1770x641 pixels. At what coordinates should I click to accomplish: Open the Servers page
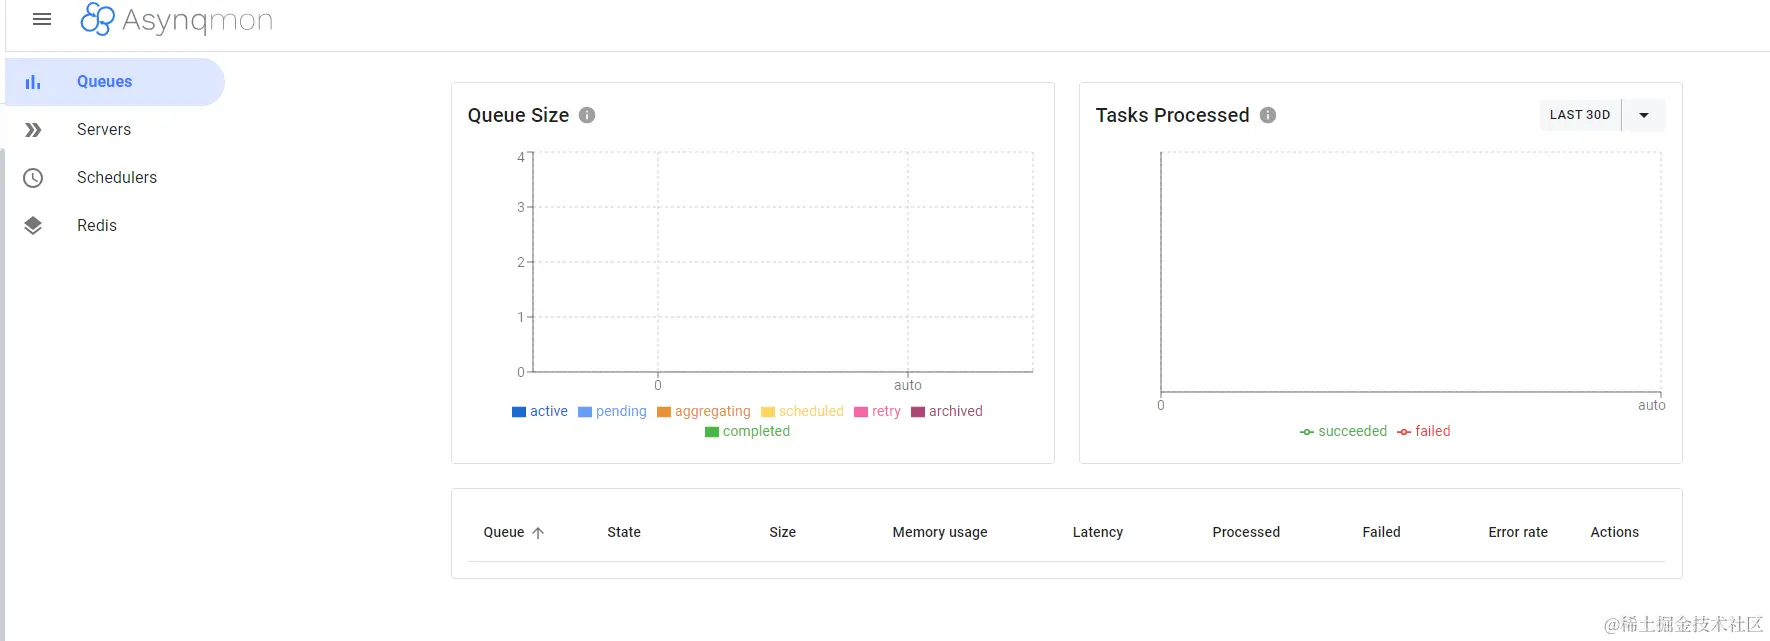[104, 130]
